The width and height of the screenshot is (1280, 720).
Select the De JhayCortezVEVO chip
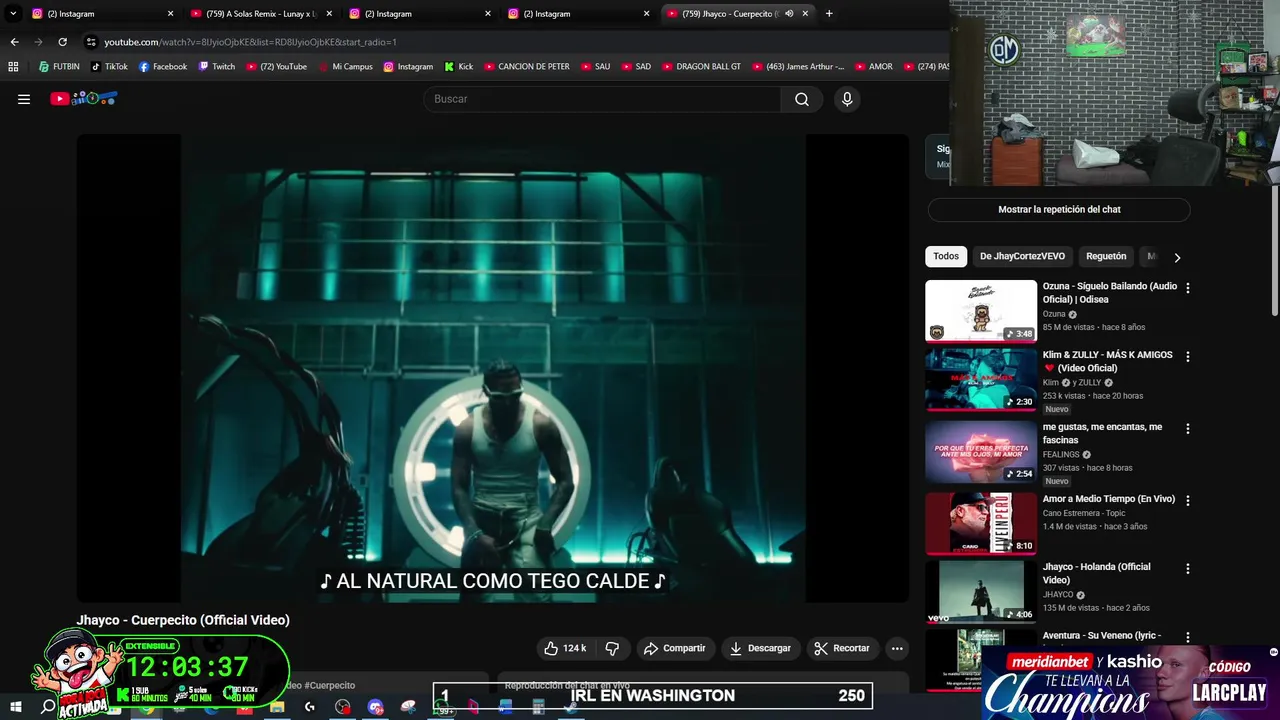pos(1022,256)
